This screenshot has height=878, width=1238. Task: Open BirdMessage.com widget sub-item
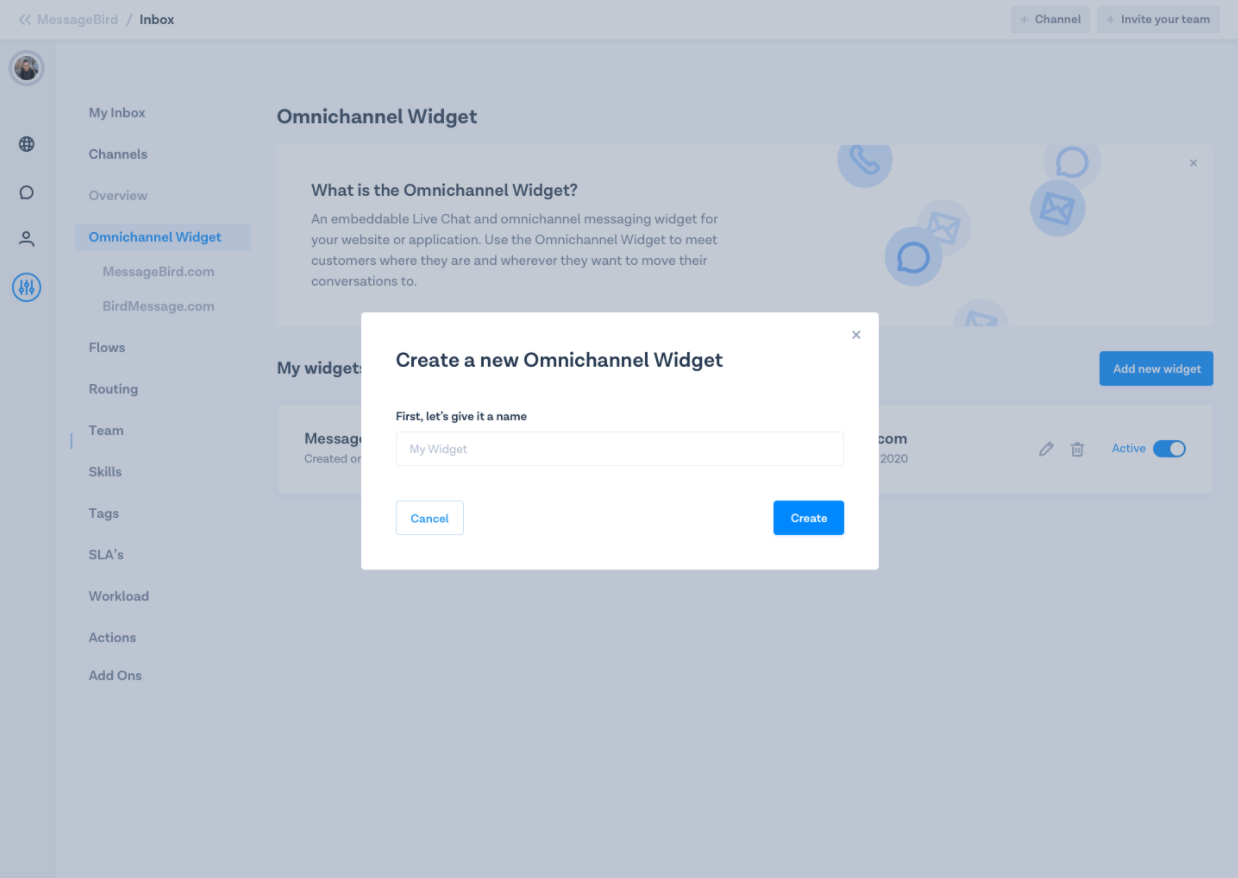pos(158,306)
